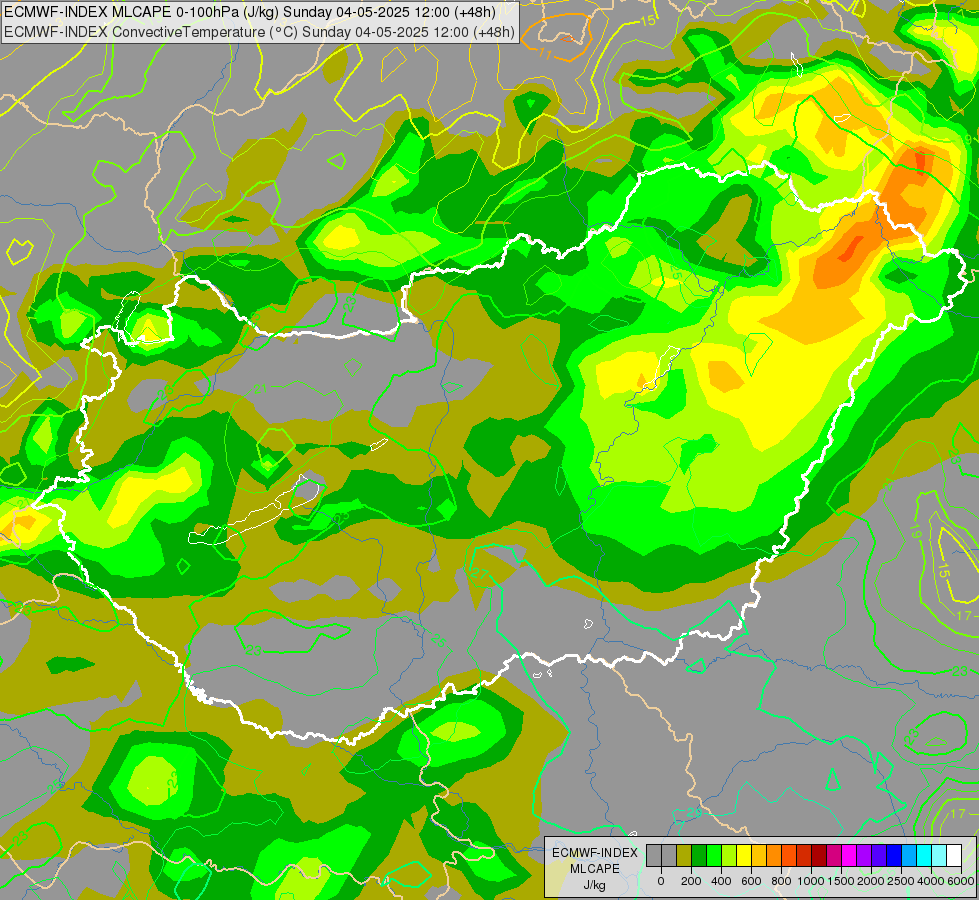Click the contour label 19 at right edge
Screen dimensions: 979x900
(x=915, y=532)
